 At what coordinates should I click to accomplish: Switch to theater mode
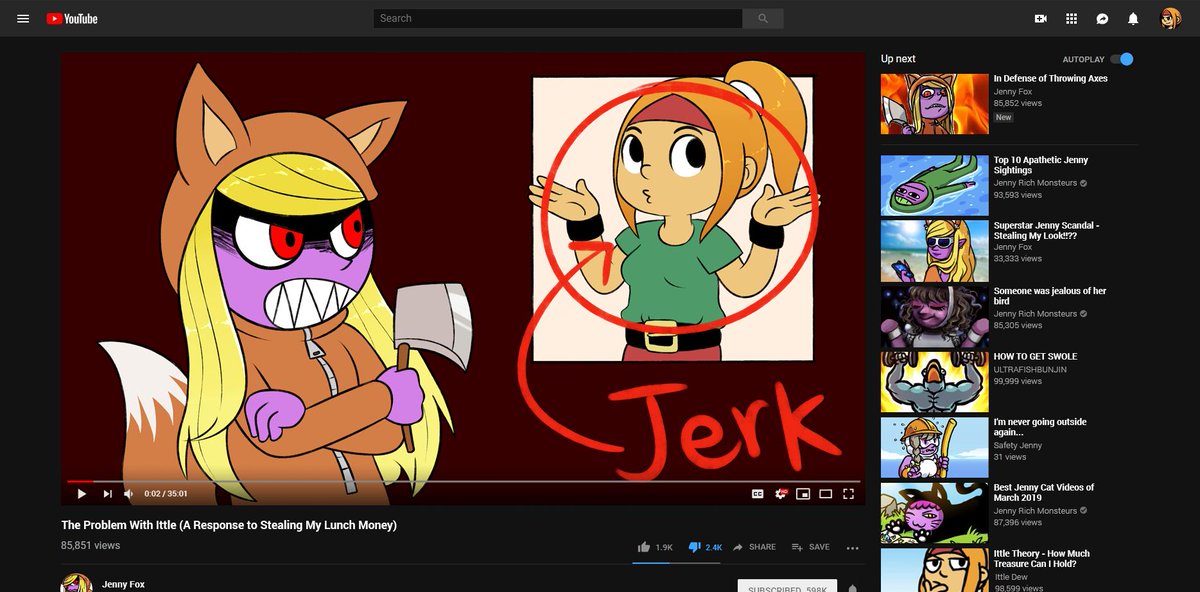[826, 493]
